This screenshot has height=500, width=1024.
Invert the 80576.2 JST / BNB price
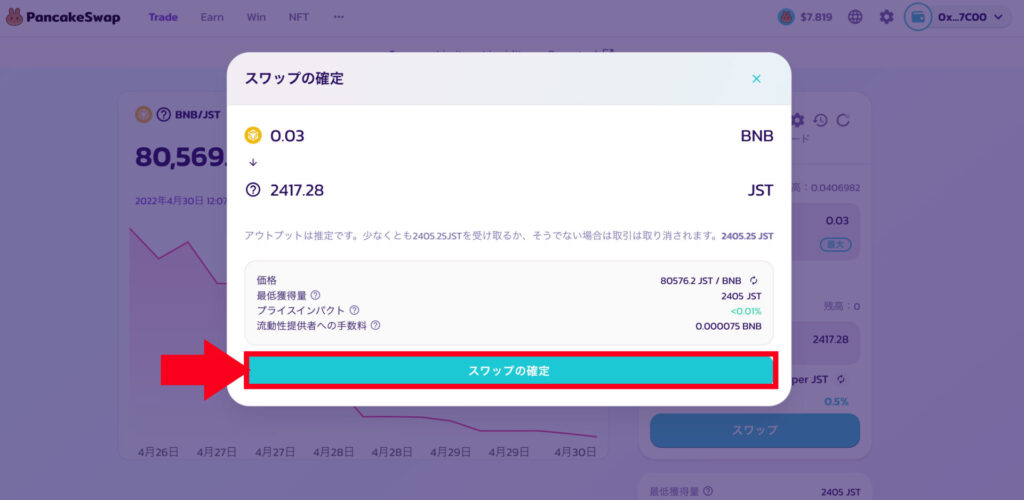point(754,281)
